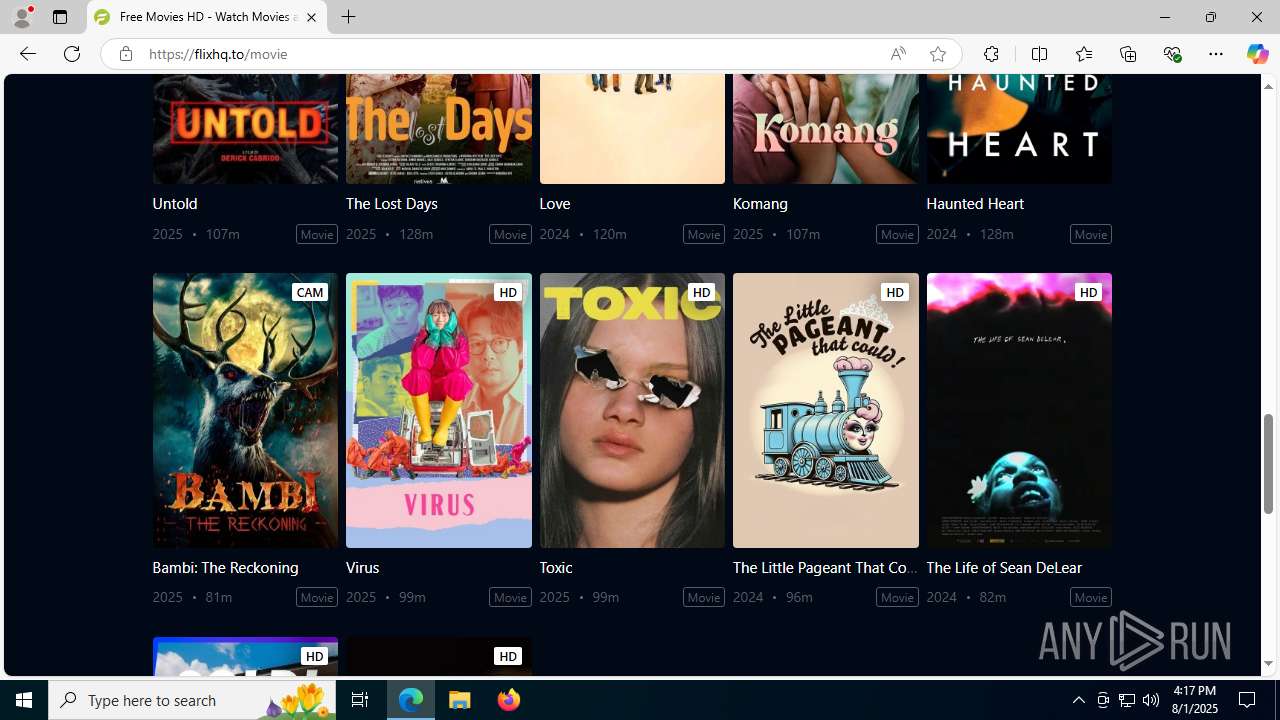This screenshot has height=720, width=1280.
Task: Open a new tab with plus icon
Action: tap(348, 17)
